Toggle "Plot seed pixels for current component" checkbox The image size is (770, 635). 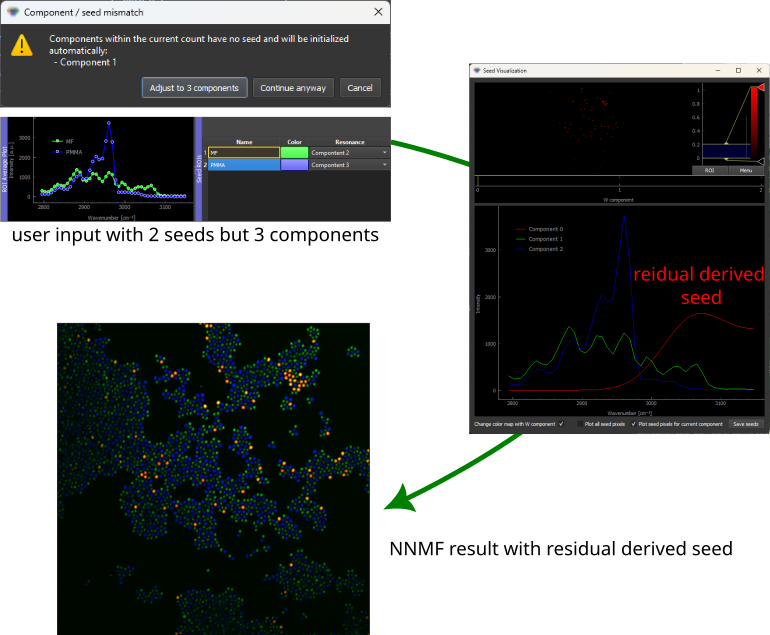[x=633, y=424]
